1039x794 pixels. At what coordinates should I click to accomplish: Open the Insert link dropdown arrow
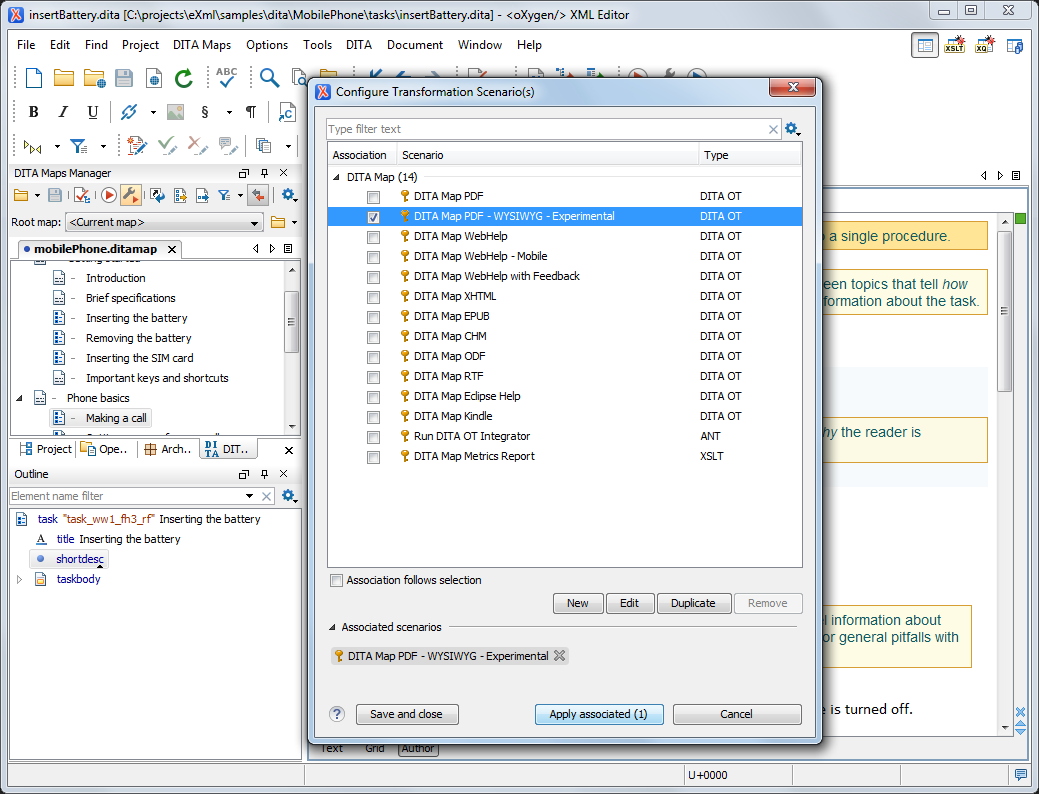point(153,112)
